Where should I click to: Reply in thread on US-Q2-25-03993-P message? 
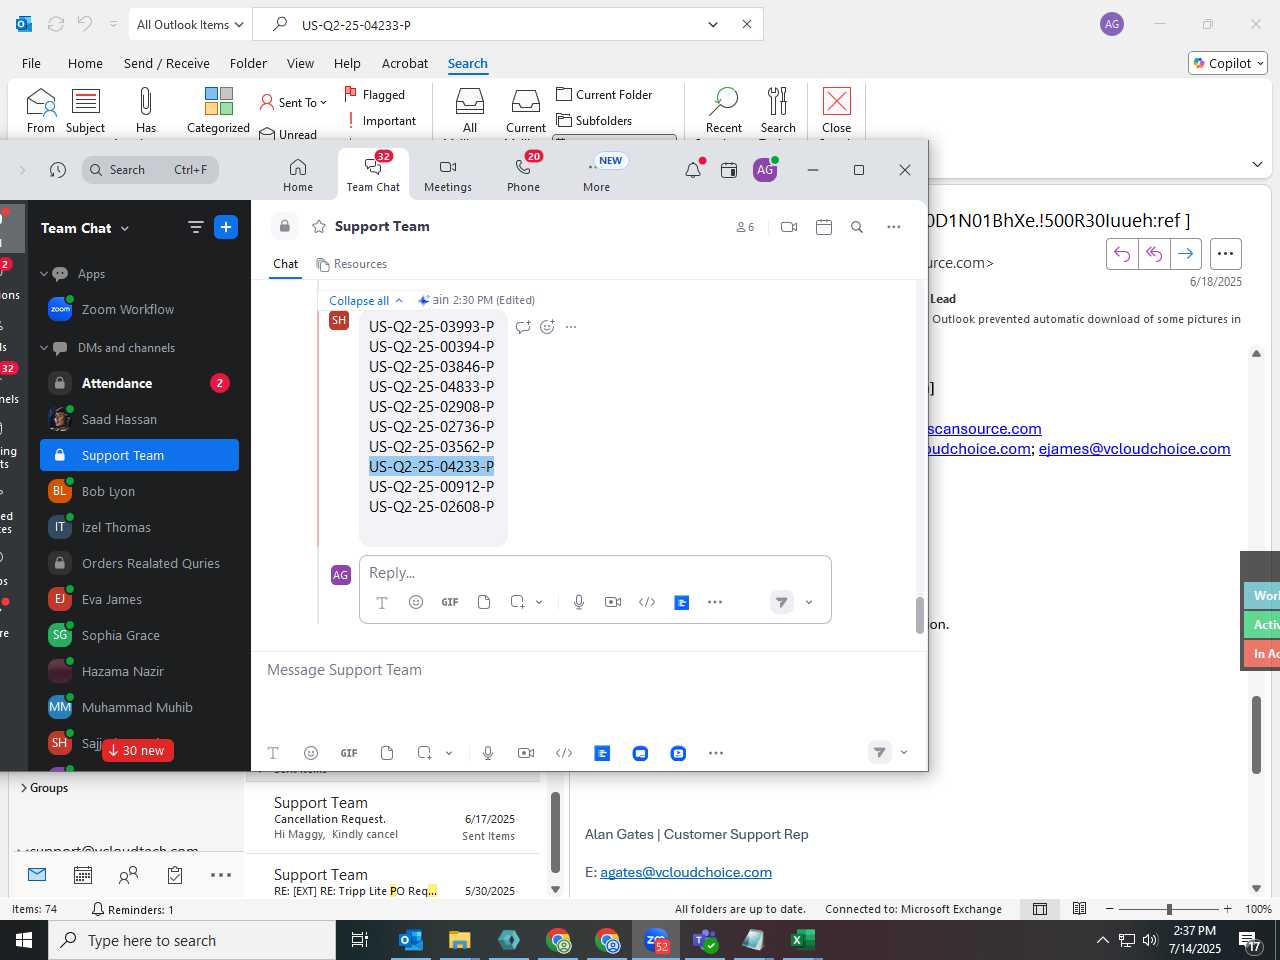pos(523,327)
